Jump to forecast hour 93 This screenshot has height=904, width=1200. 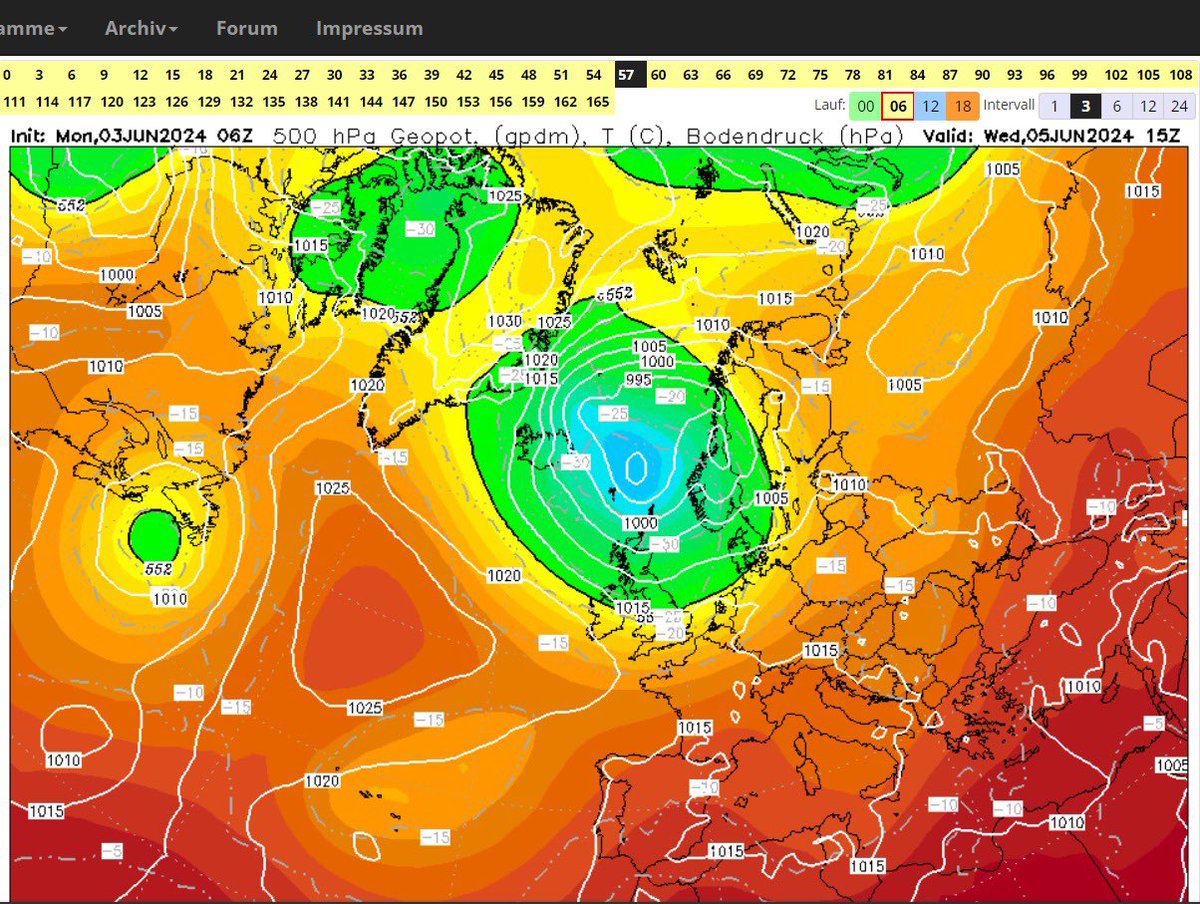point(1014,75)
